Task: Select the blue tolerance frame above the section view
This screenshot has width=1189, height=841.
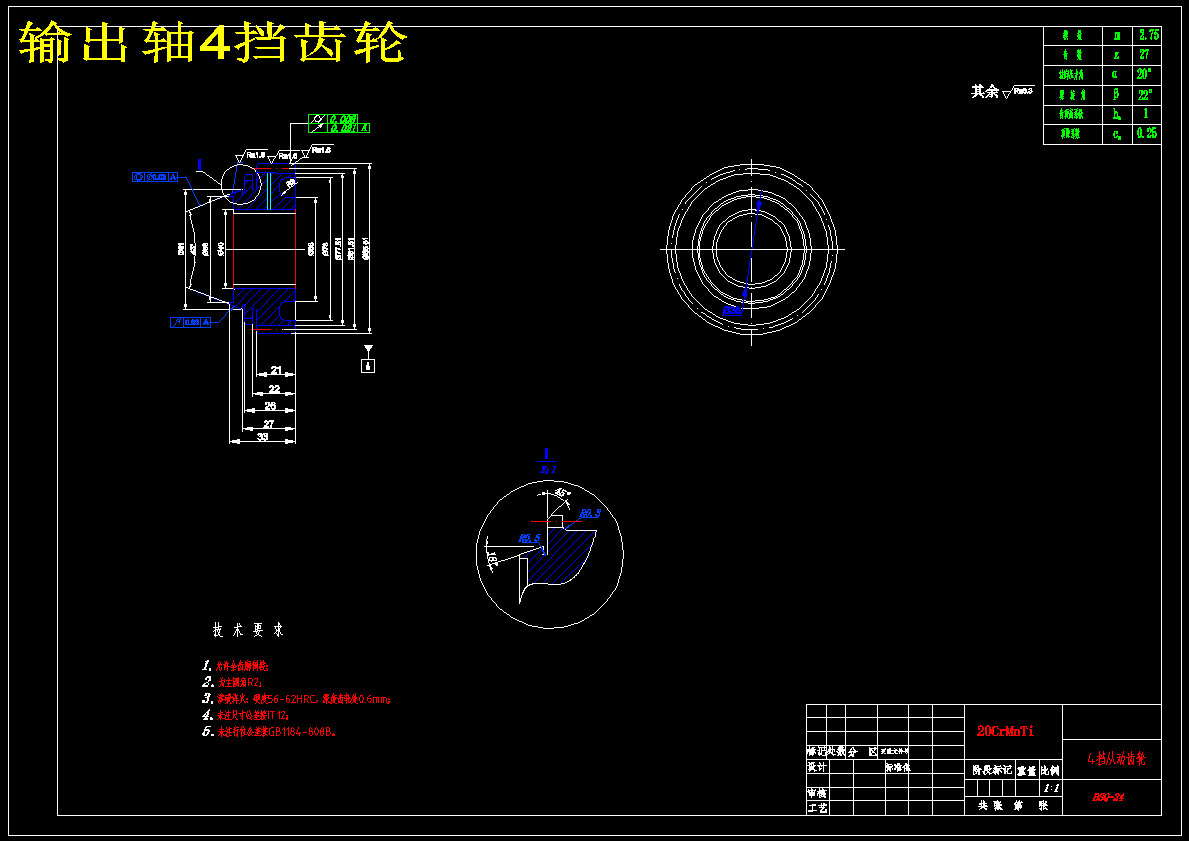Action: pyautogui.click(x=155, y=177)
